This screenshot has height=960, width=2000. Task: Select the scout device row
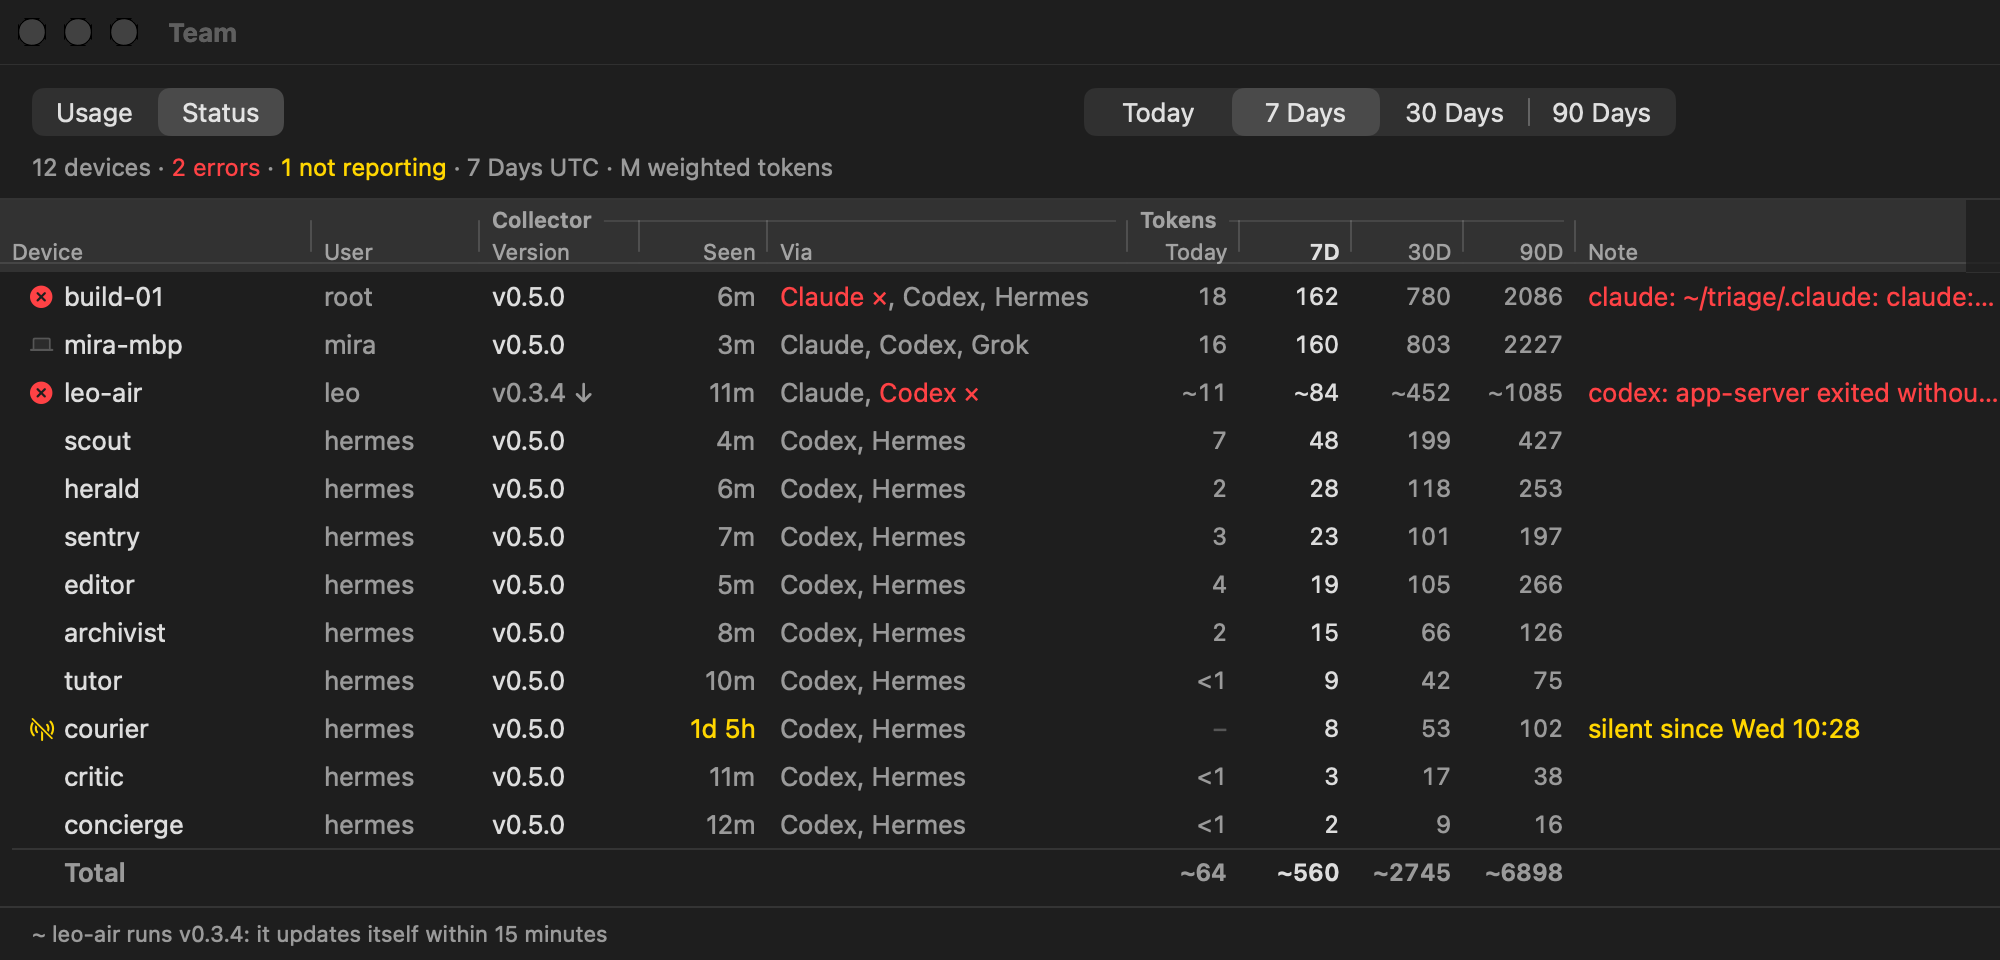pyautogui.click(x=1000, y=441)
